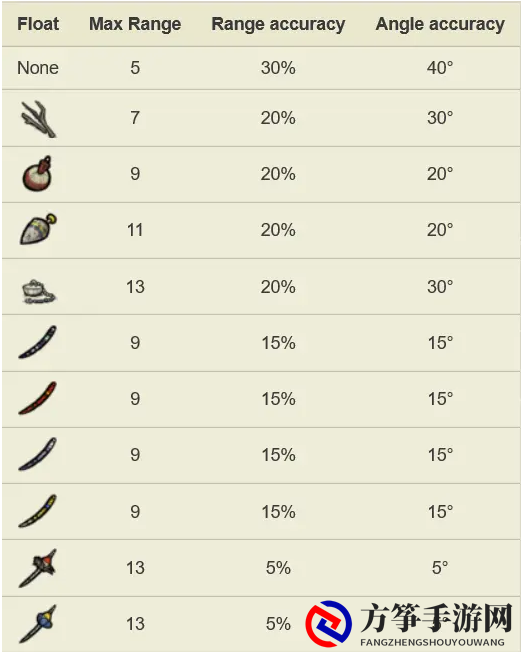The height and width of the screenshot is (653, 522).
Task: Select the None float row label
Action: pos(38,68)
